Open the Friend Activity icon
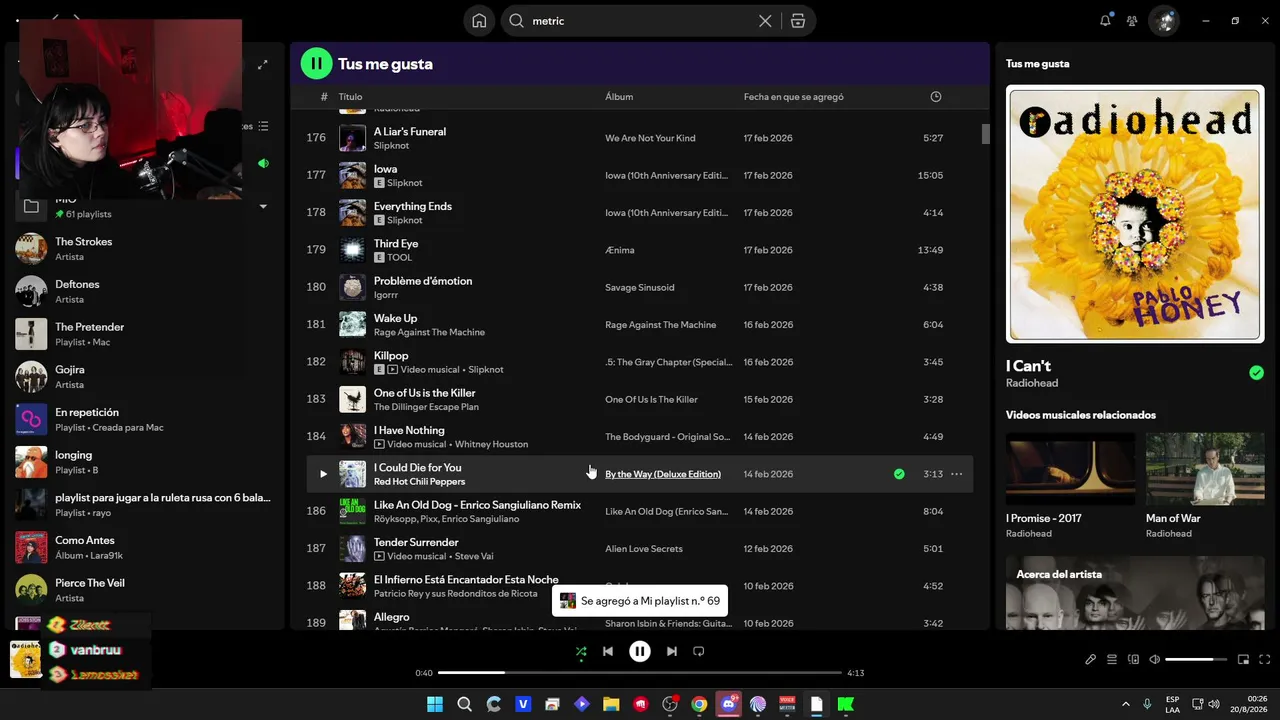Screen dimensions: 1280x720 coord(1132,20)
